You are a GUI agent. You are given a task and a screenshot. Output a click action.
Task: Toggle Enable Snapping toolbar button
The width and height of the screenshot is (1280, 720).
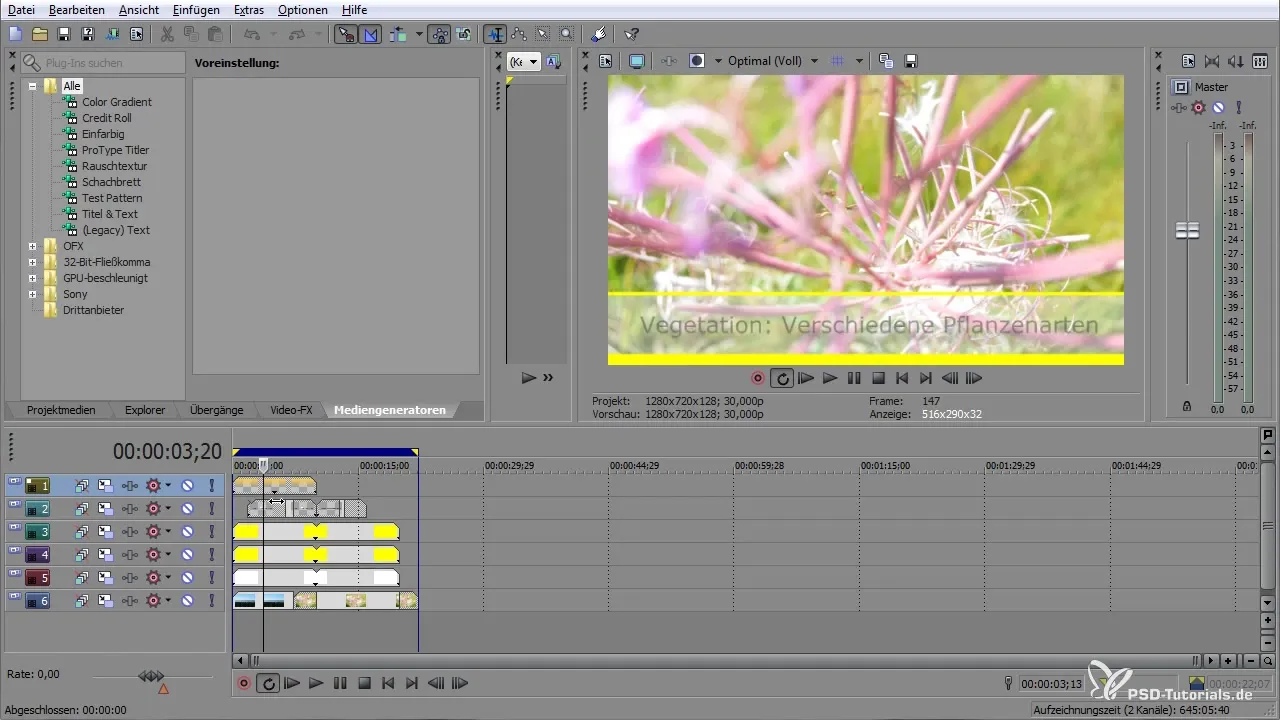pyautogui.click(x=347, y=34)
